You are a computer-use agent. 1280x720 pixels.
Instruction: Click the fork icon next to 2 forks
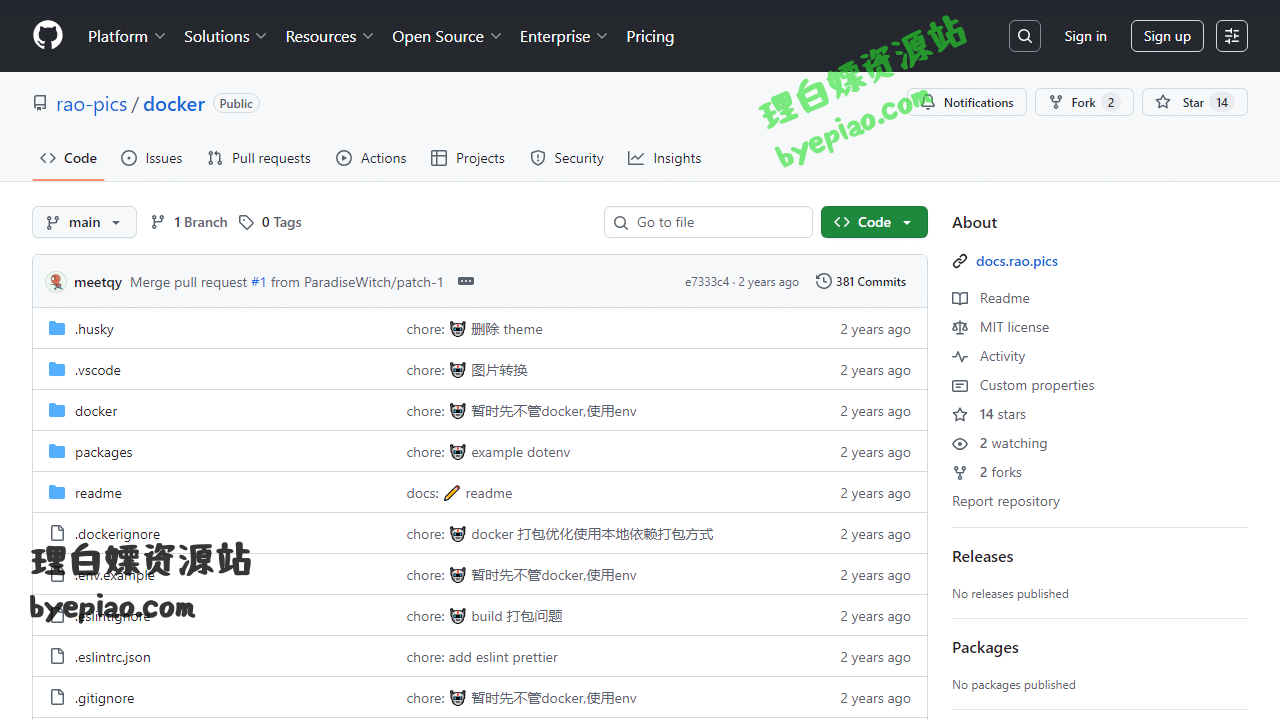[960, 472]
